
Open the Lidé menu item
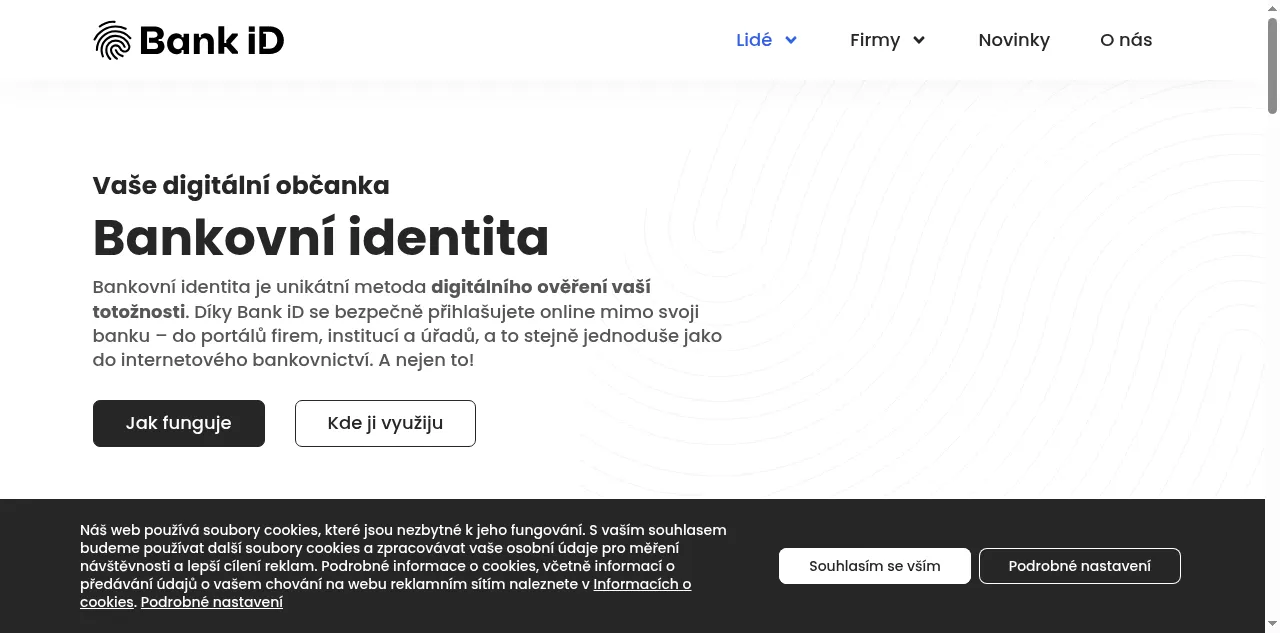[754, 40]
